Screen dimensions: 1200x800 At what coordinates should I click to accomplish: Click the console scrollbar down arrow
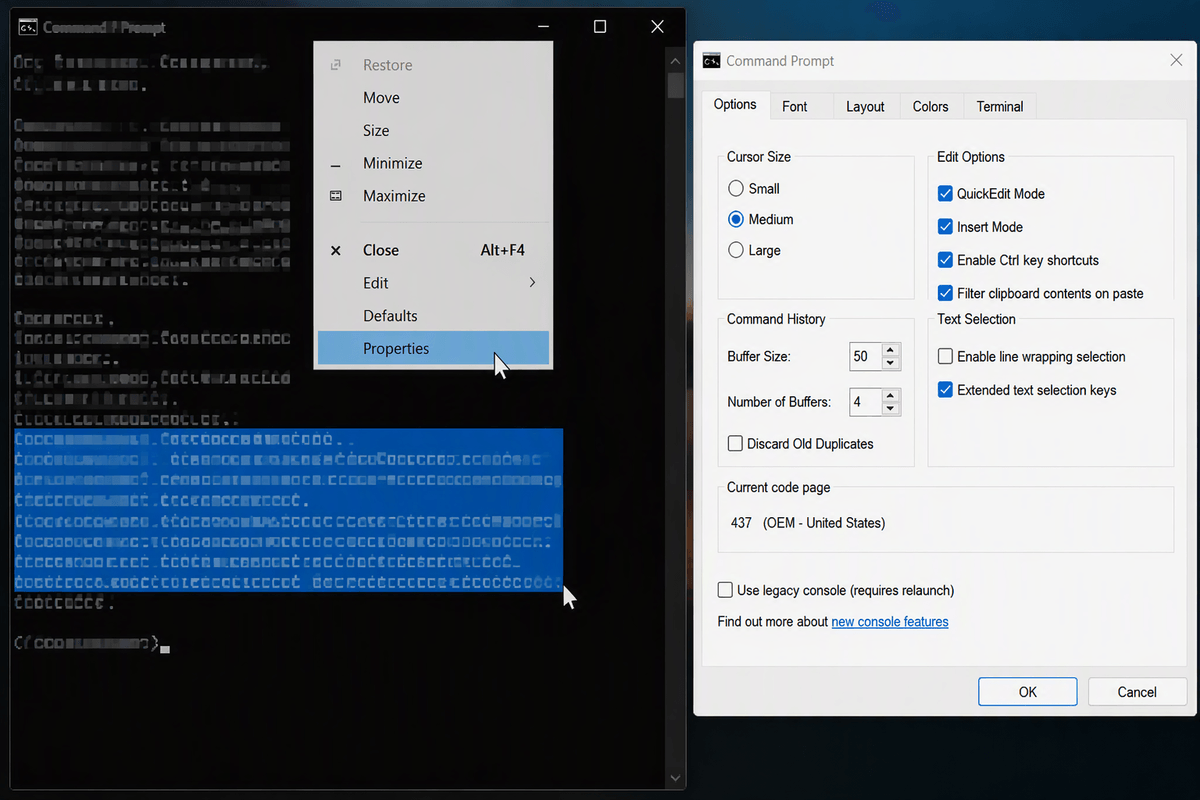[676, 777]
